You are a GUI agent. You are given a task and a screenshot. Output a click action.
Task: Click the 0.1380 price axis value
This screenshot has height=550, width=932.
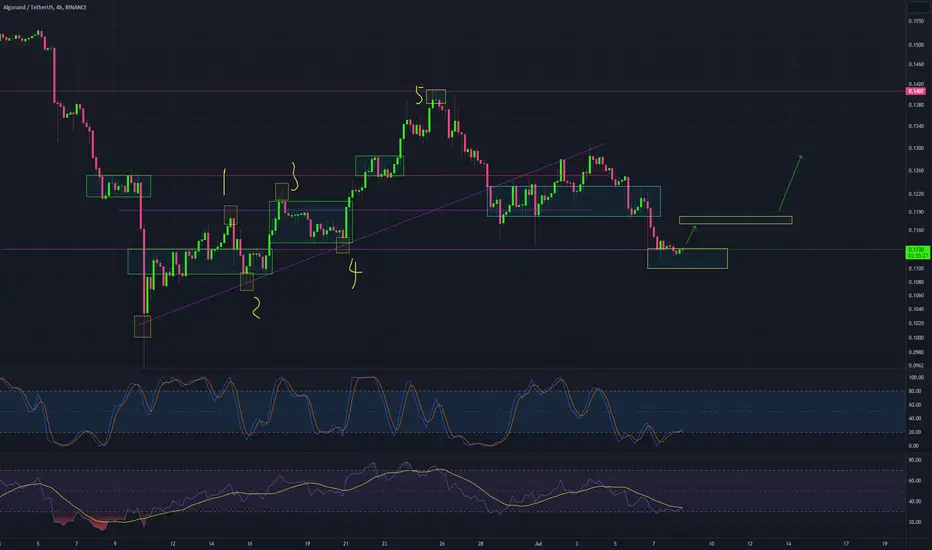[916, 105]
